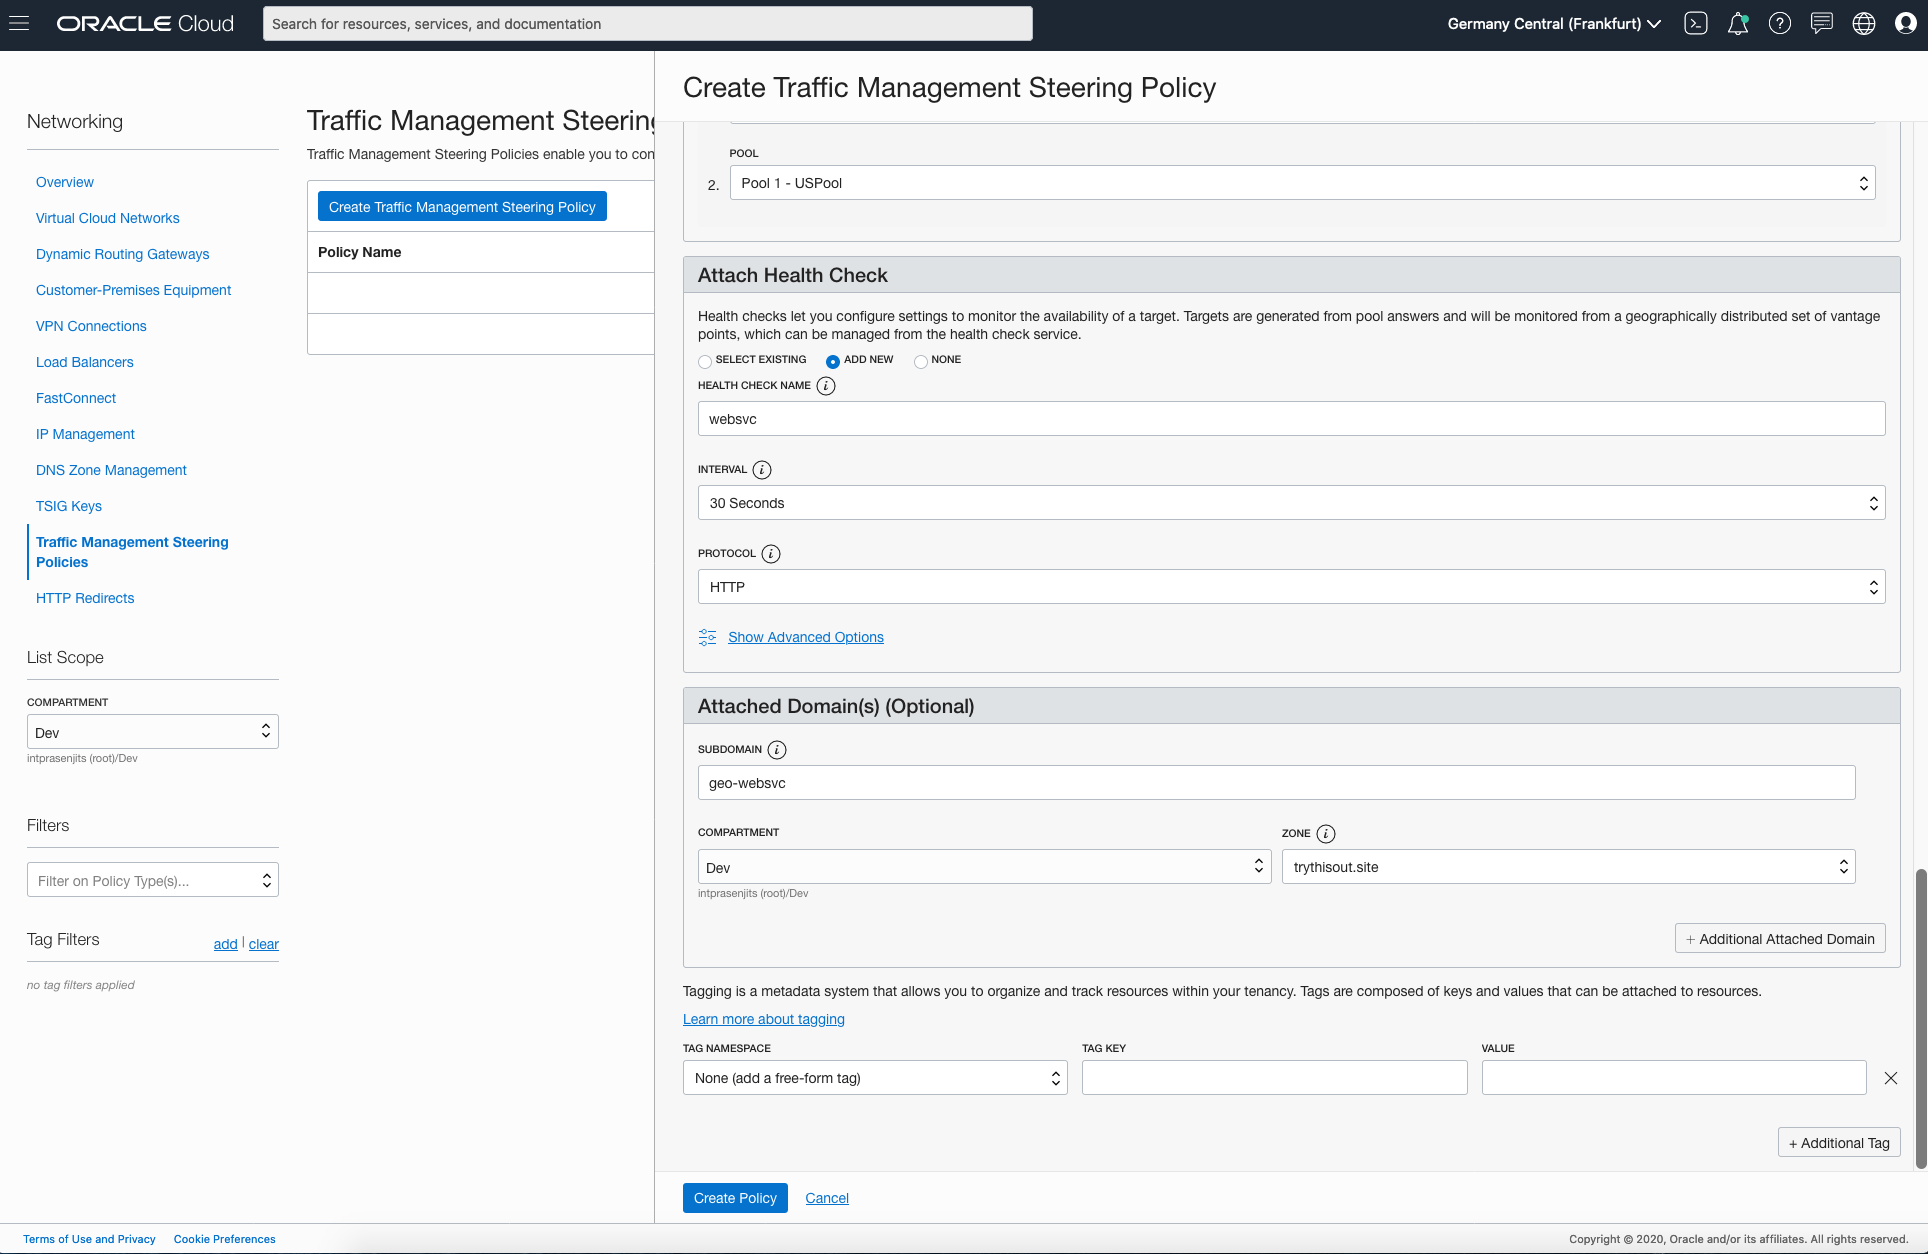Remove the tag row with X icon

pyautogui.click(x=1890, y=1078)
